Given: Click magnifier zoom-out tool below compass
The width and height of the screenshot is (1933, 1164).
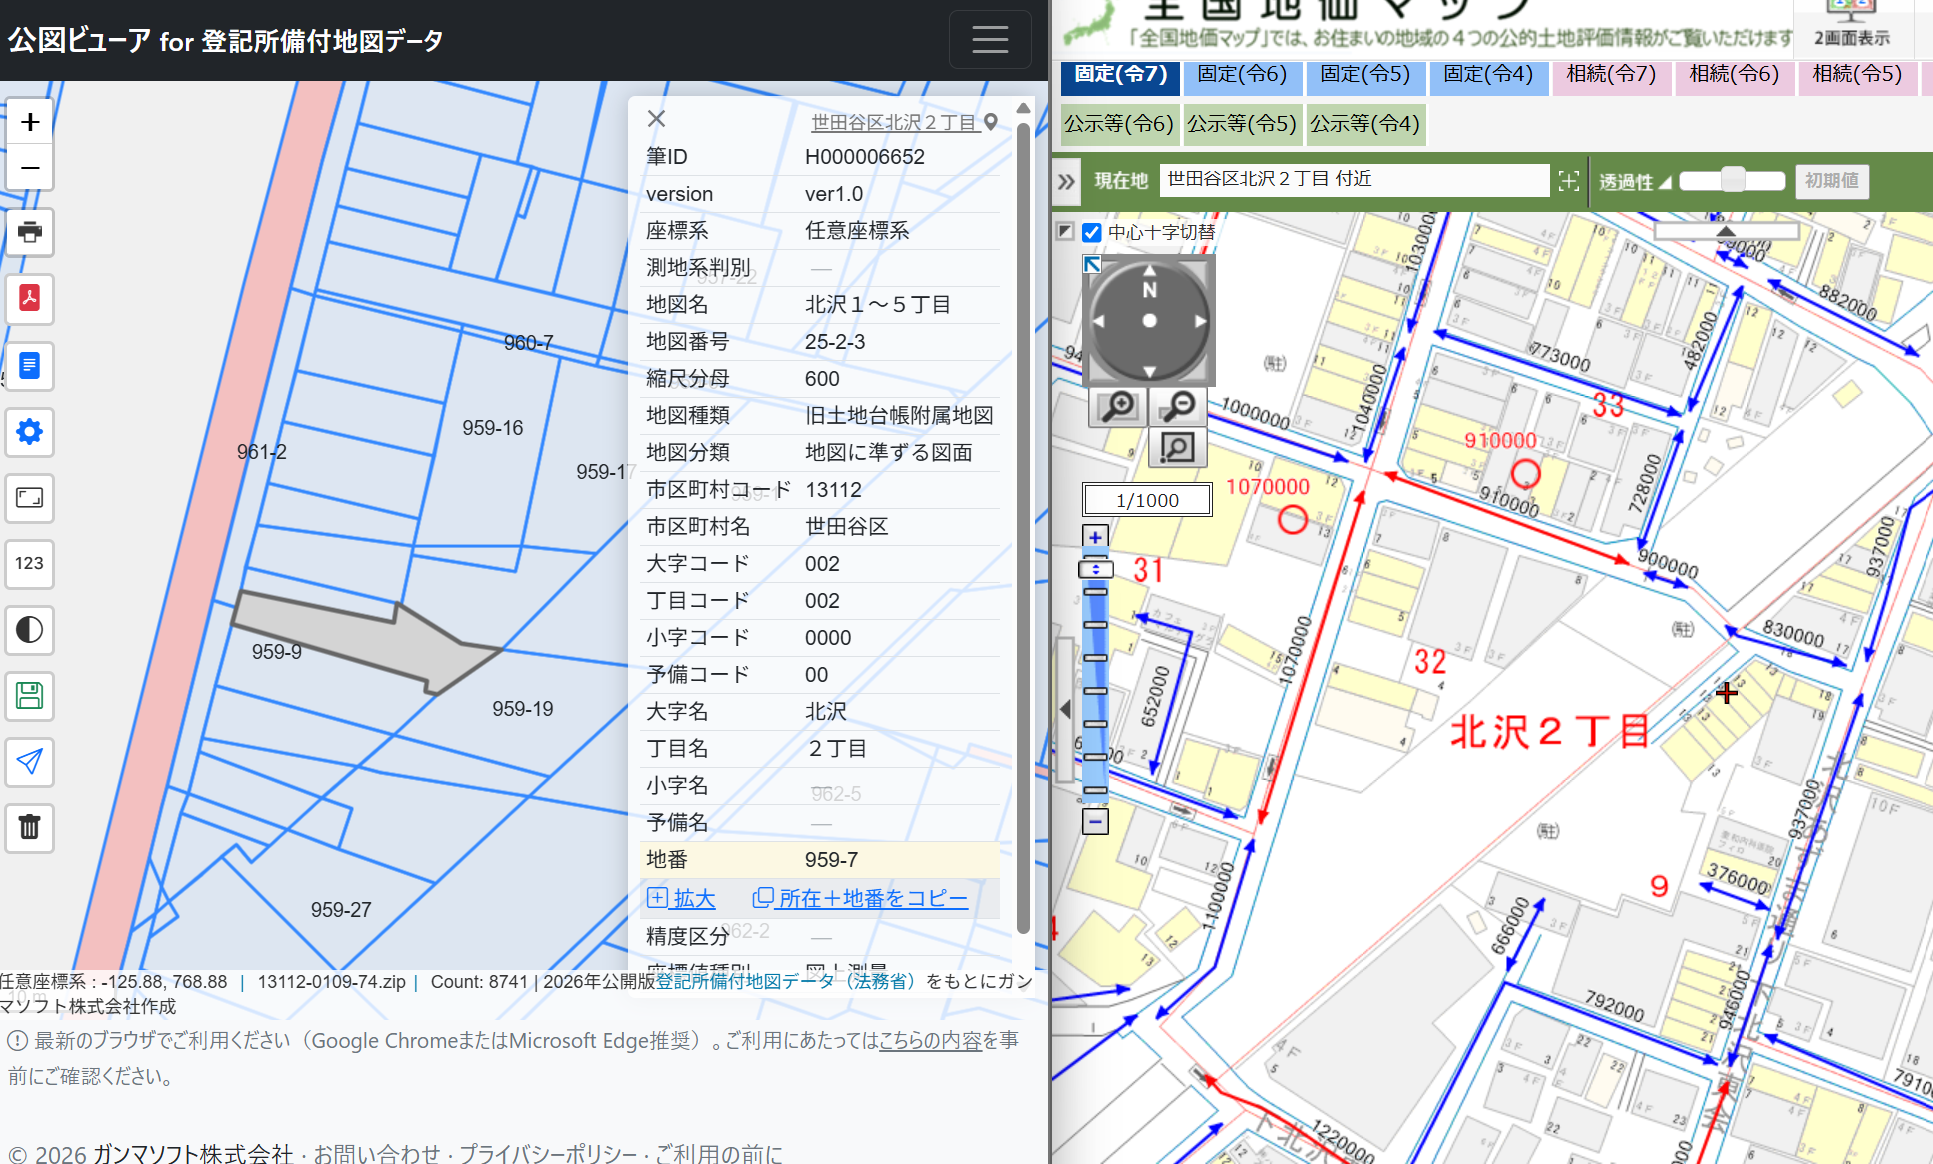Looking at the screenshot, I should pos(1178,407).
